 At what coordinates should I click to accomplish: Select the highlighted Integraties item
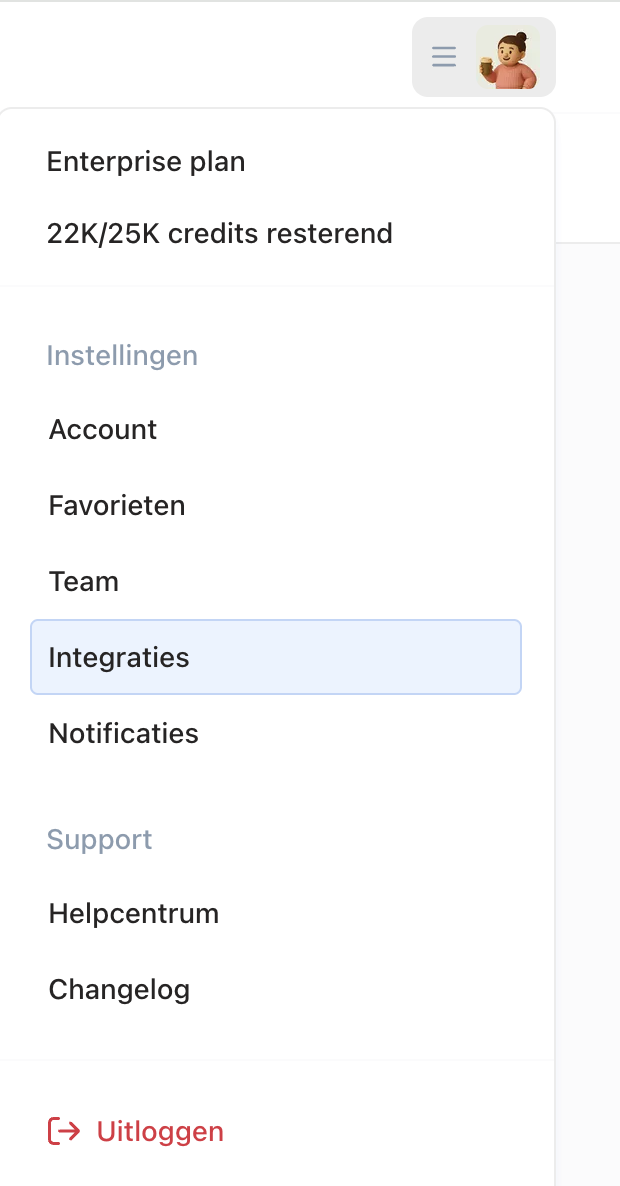click(276, 657)
